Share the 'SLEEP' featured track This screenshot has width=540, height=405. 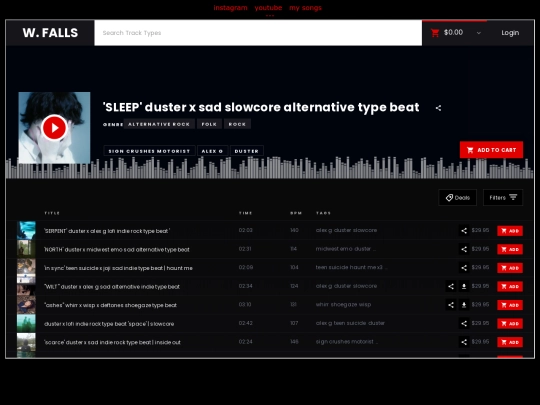438,108
